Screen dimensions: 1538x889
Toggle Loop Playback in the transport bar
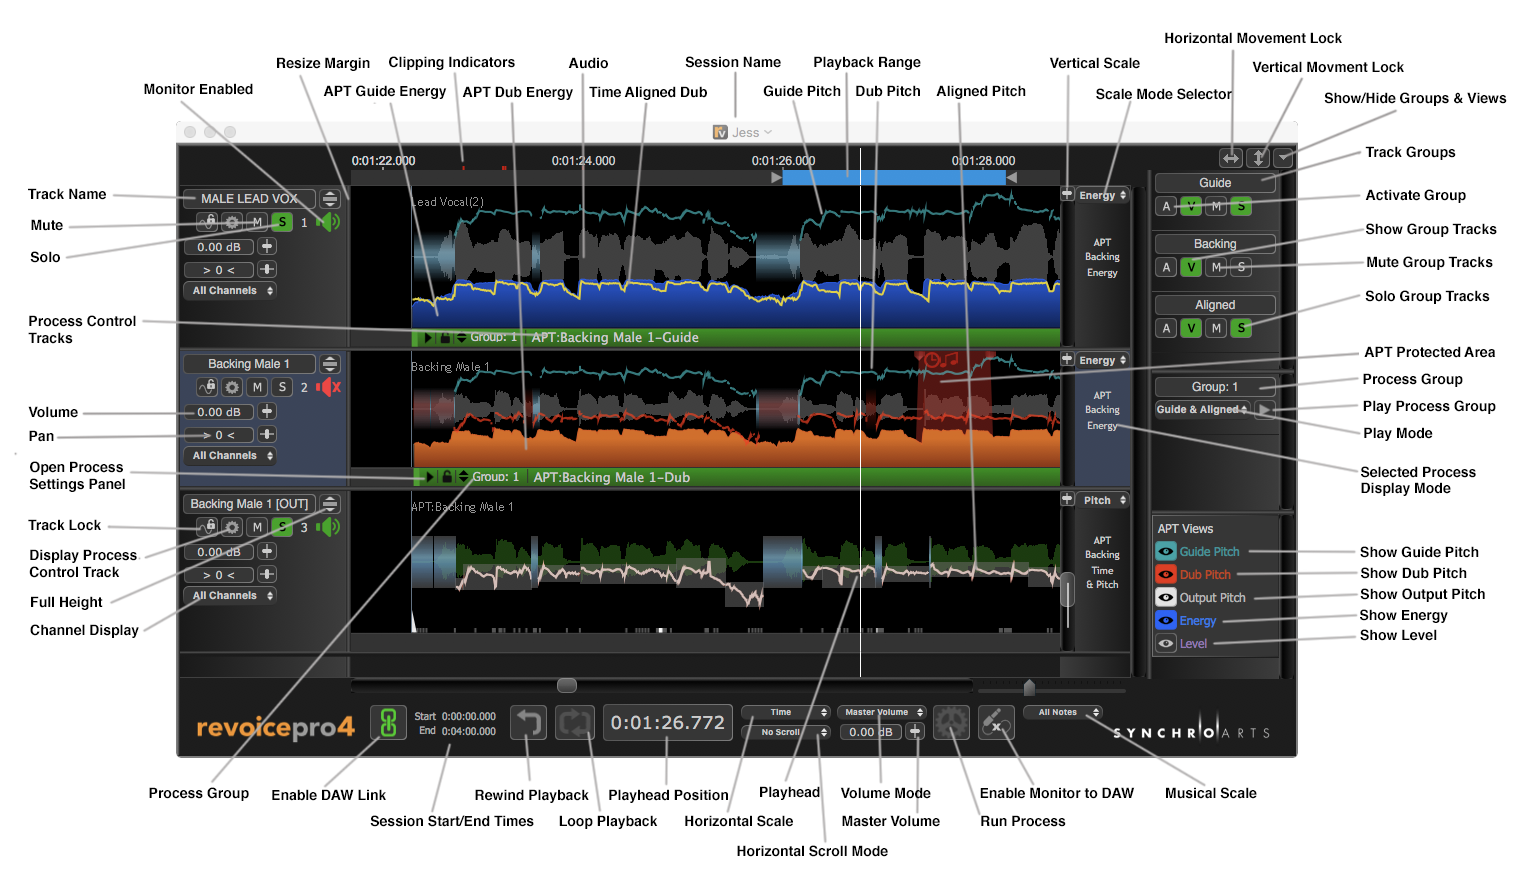click(x=575, y=722)
